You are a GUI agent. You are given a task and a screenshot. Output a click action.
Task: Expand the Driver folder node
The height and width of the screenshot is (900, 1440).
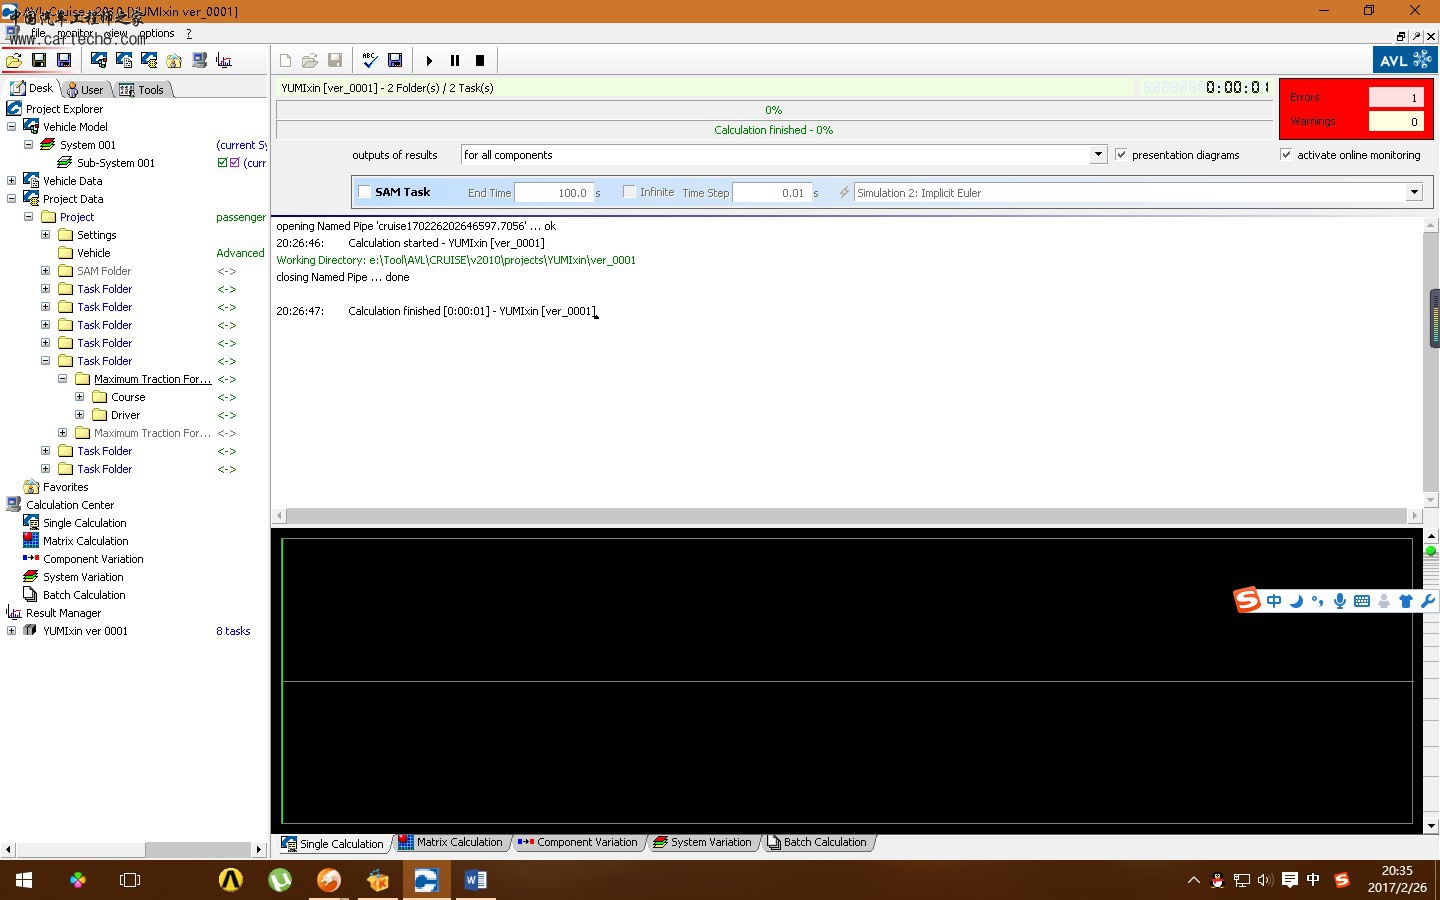coord(79,415)
